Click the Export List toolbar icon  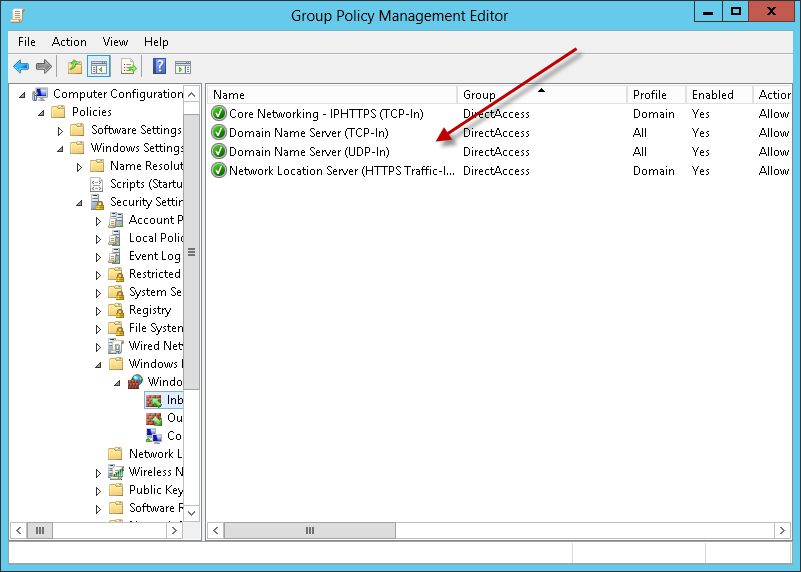click(128, 67)
